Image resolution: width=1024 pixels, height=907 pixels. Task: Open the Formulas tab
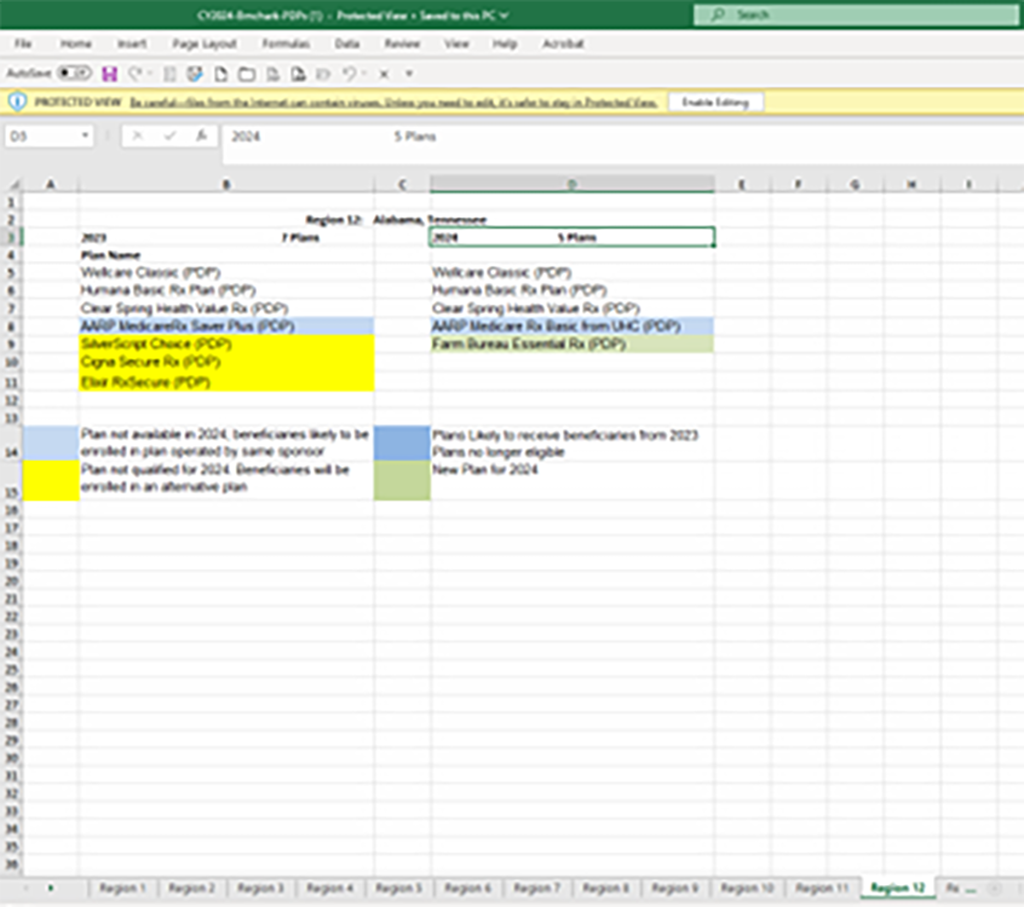click(x=285, y=44)
